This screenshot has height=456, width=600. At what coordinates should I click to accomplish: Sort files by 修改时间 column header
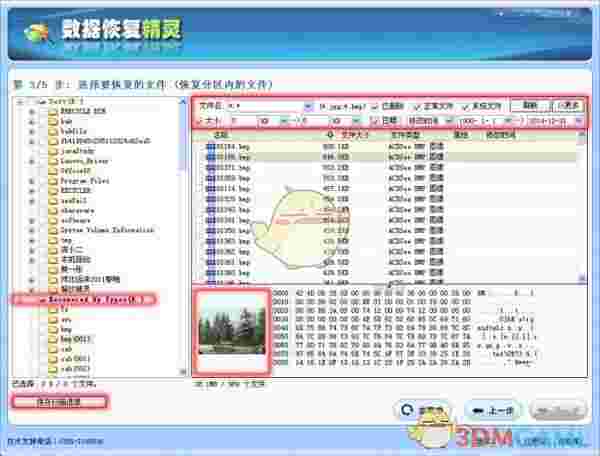pyautogui.click(x=501, y=135)
